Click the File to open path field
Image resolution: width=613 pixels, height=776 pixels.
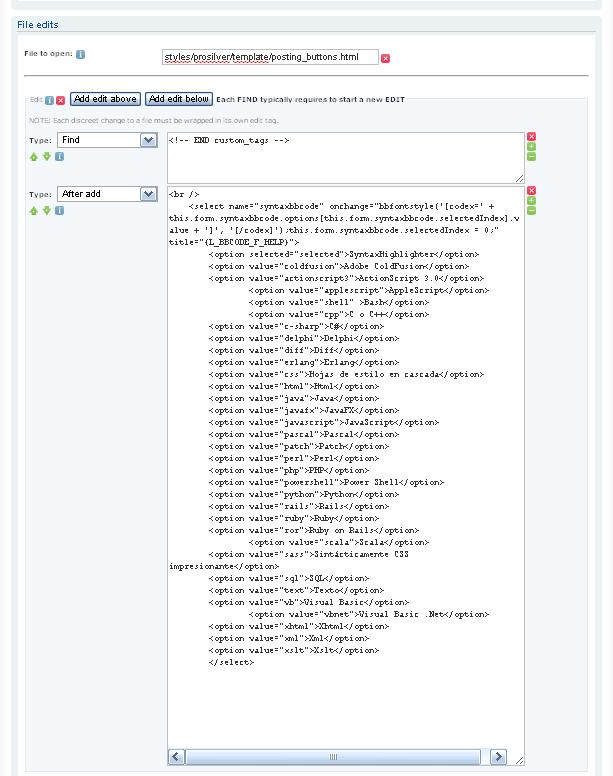[270, 58]
